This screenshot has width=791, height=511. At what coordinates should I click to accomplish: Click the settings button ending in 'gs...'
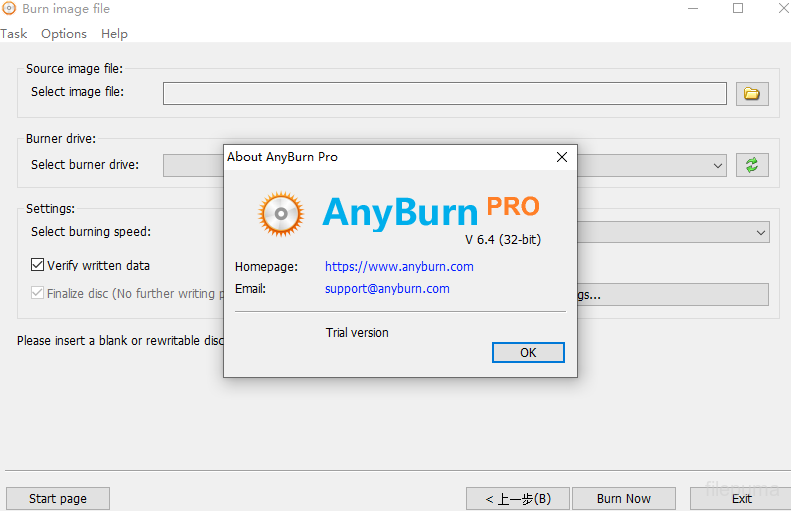coord(673,295)
